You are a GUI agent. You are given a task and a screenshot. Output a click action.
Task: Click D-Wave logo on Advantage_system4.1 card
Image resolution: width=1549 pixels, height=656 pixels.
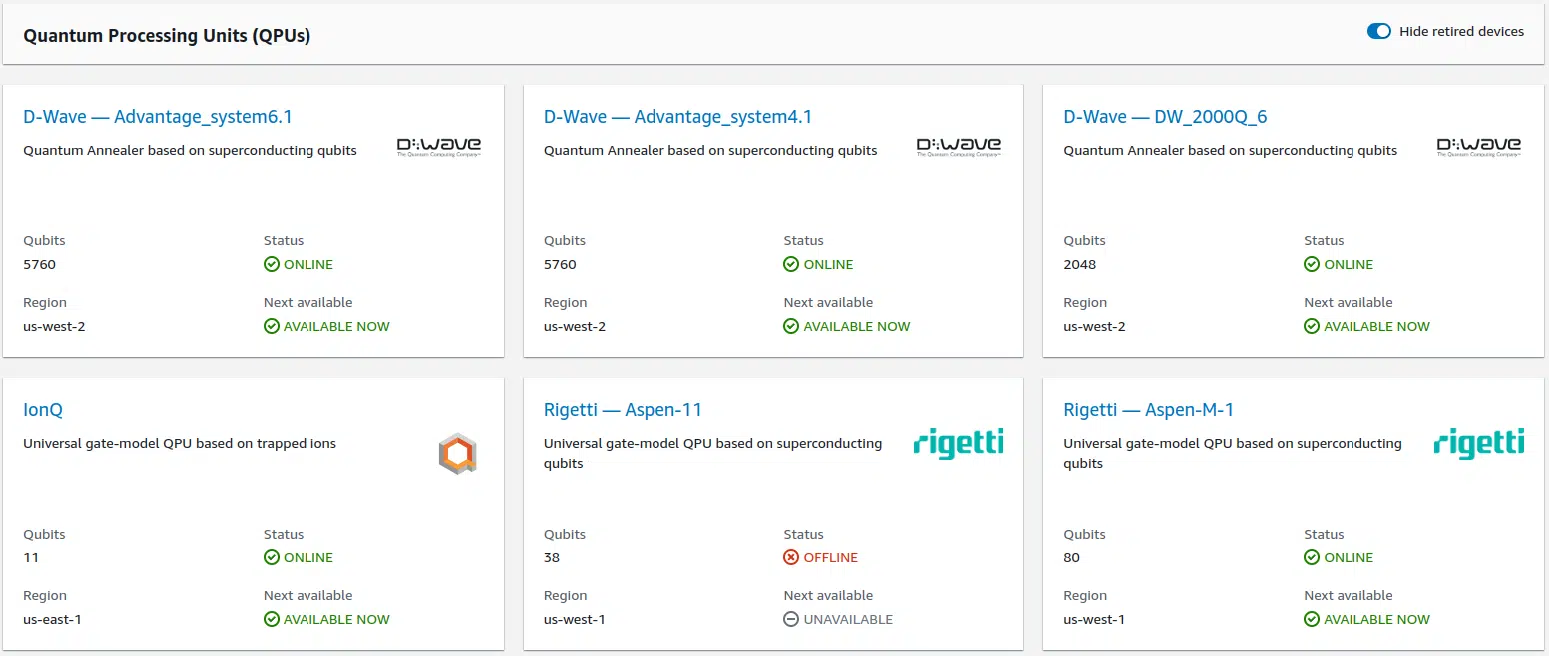959,147
